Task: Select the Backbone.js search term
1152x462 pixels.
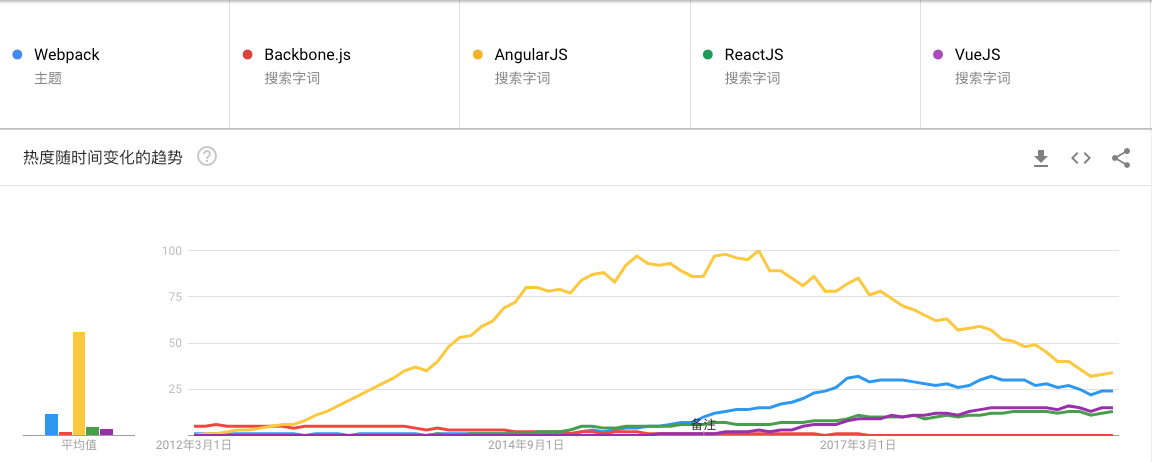Action: tap(307, 55)
